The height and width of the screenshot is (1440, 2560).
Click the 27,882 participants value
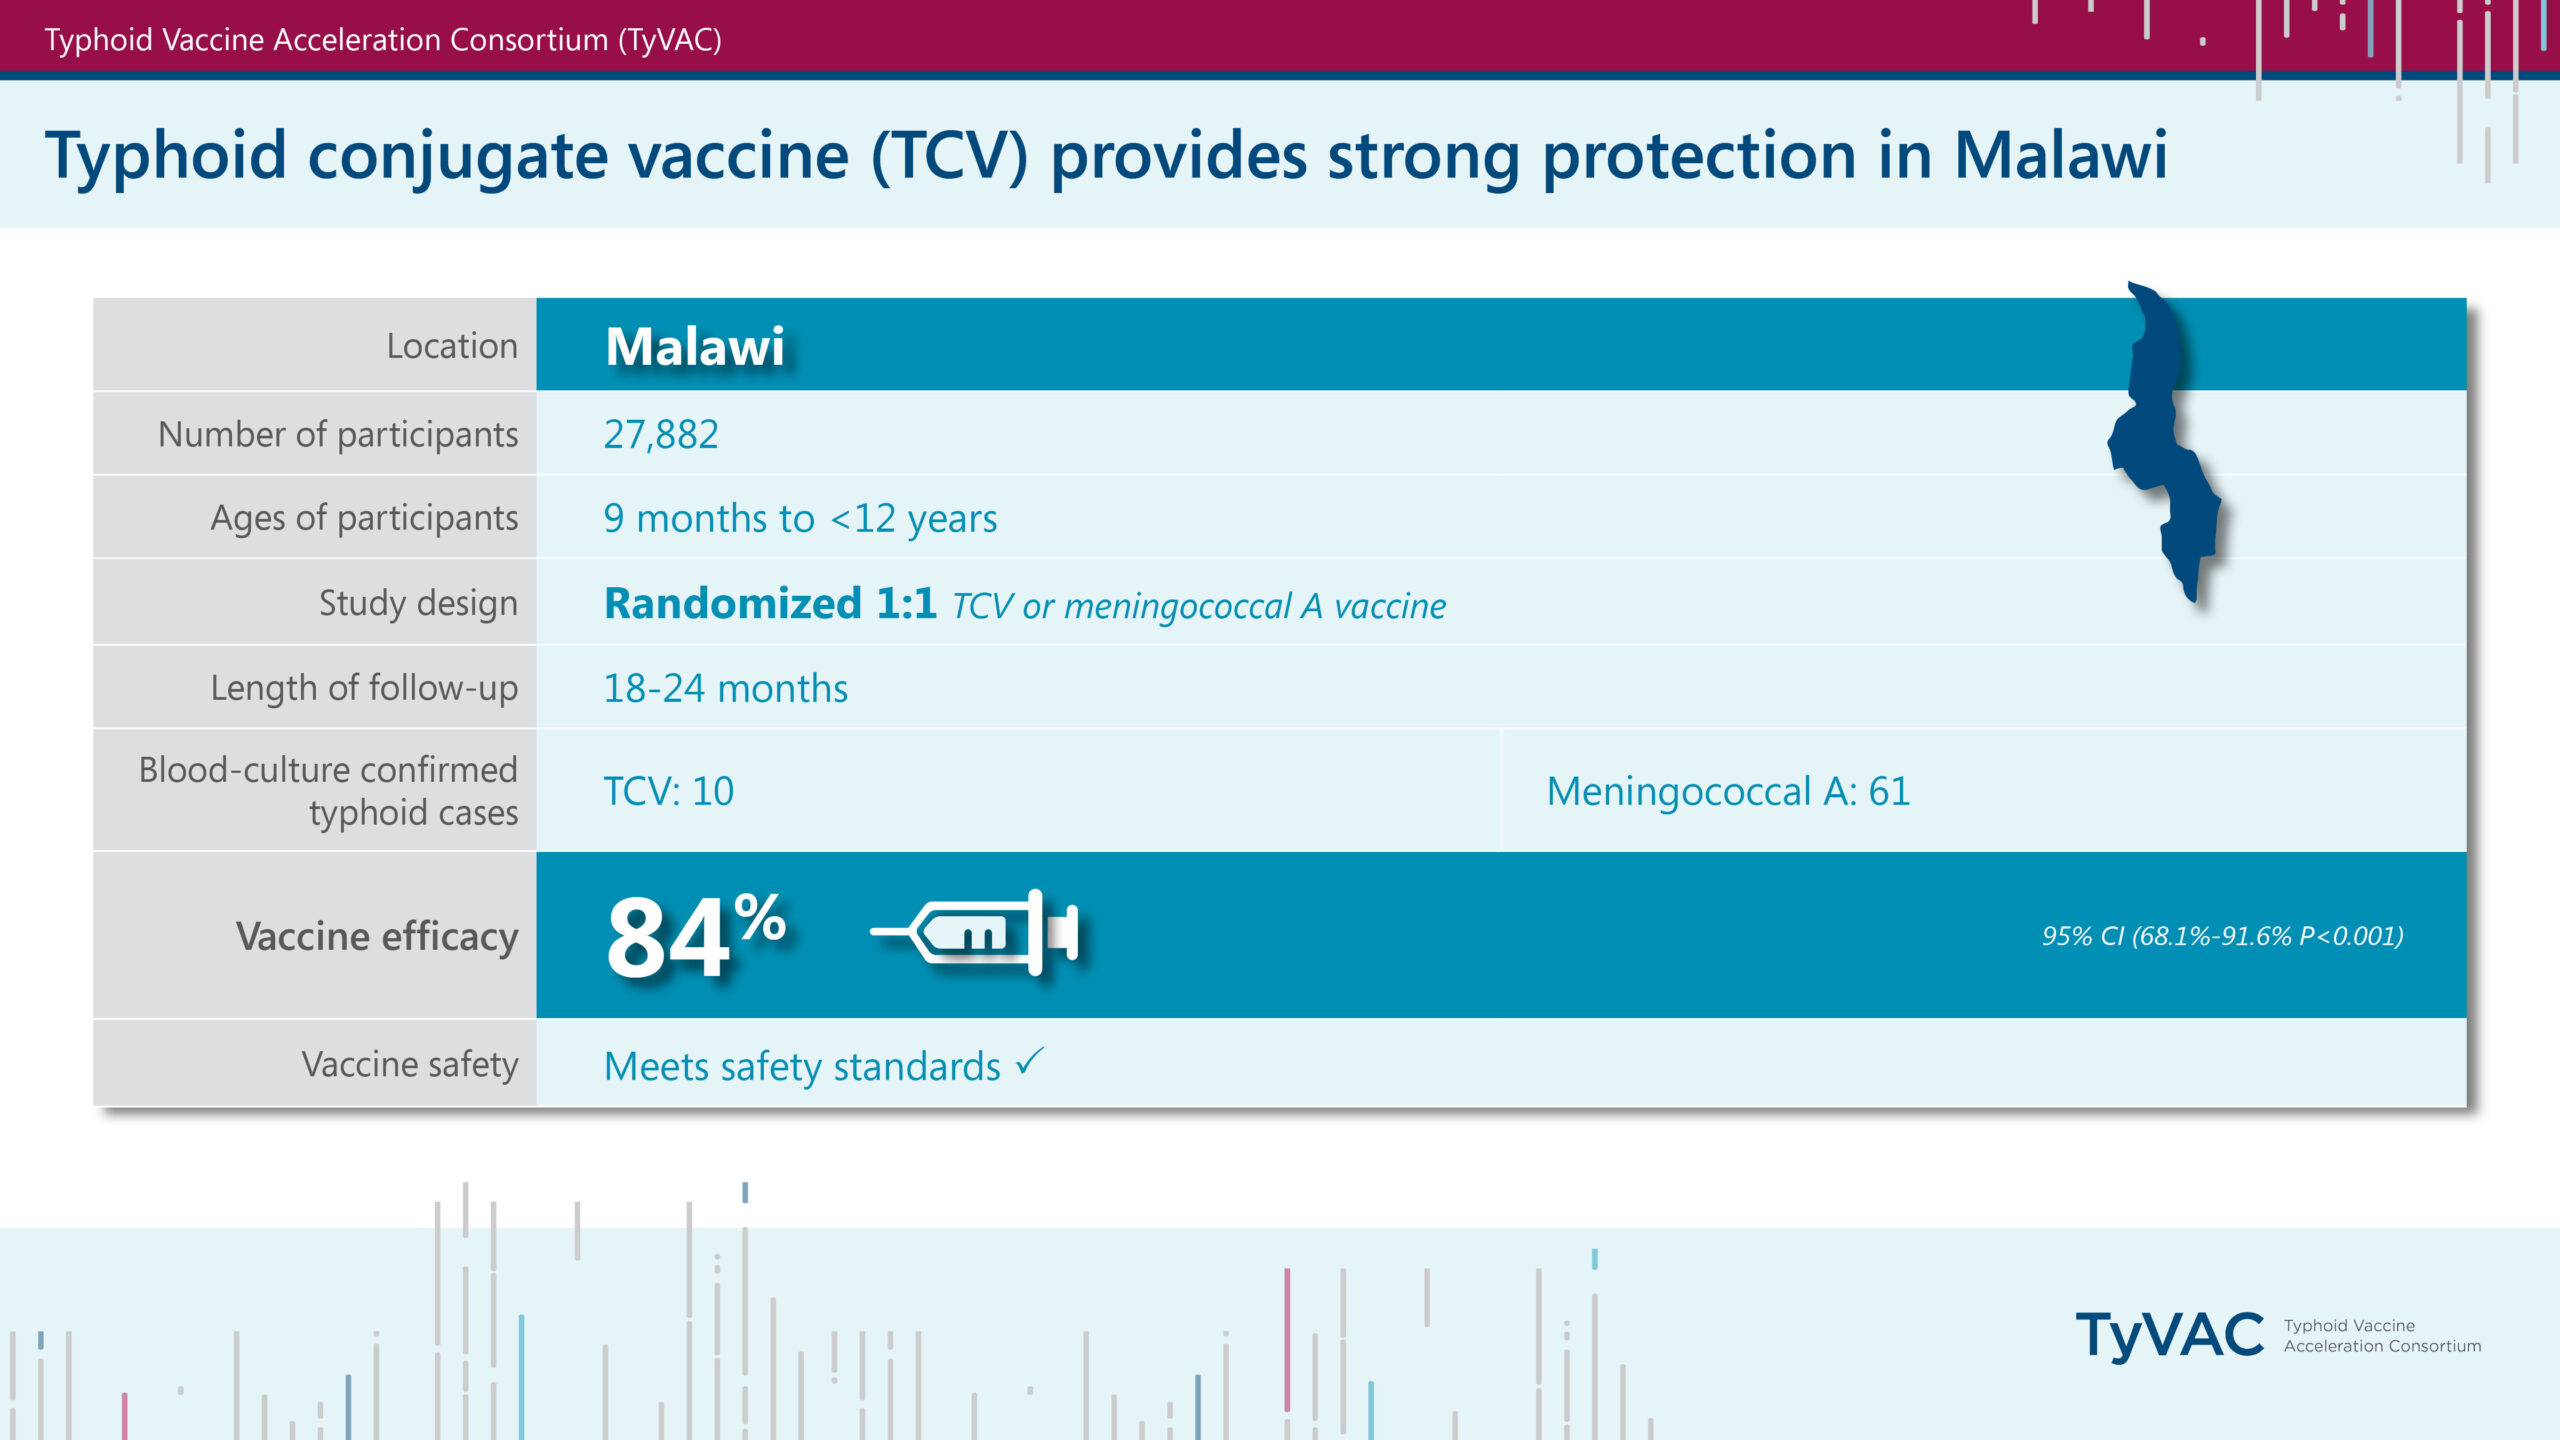661,435
